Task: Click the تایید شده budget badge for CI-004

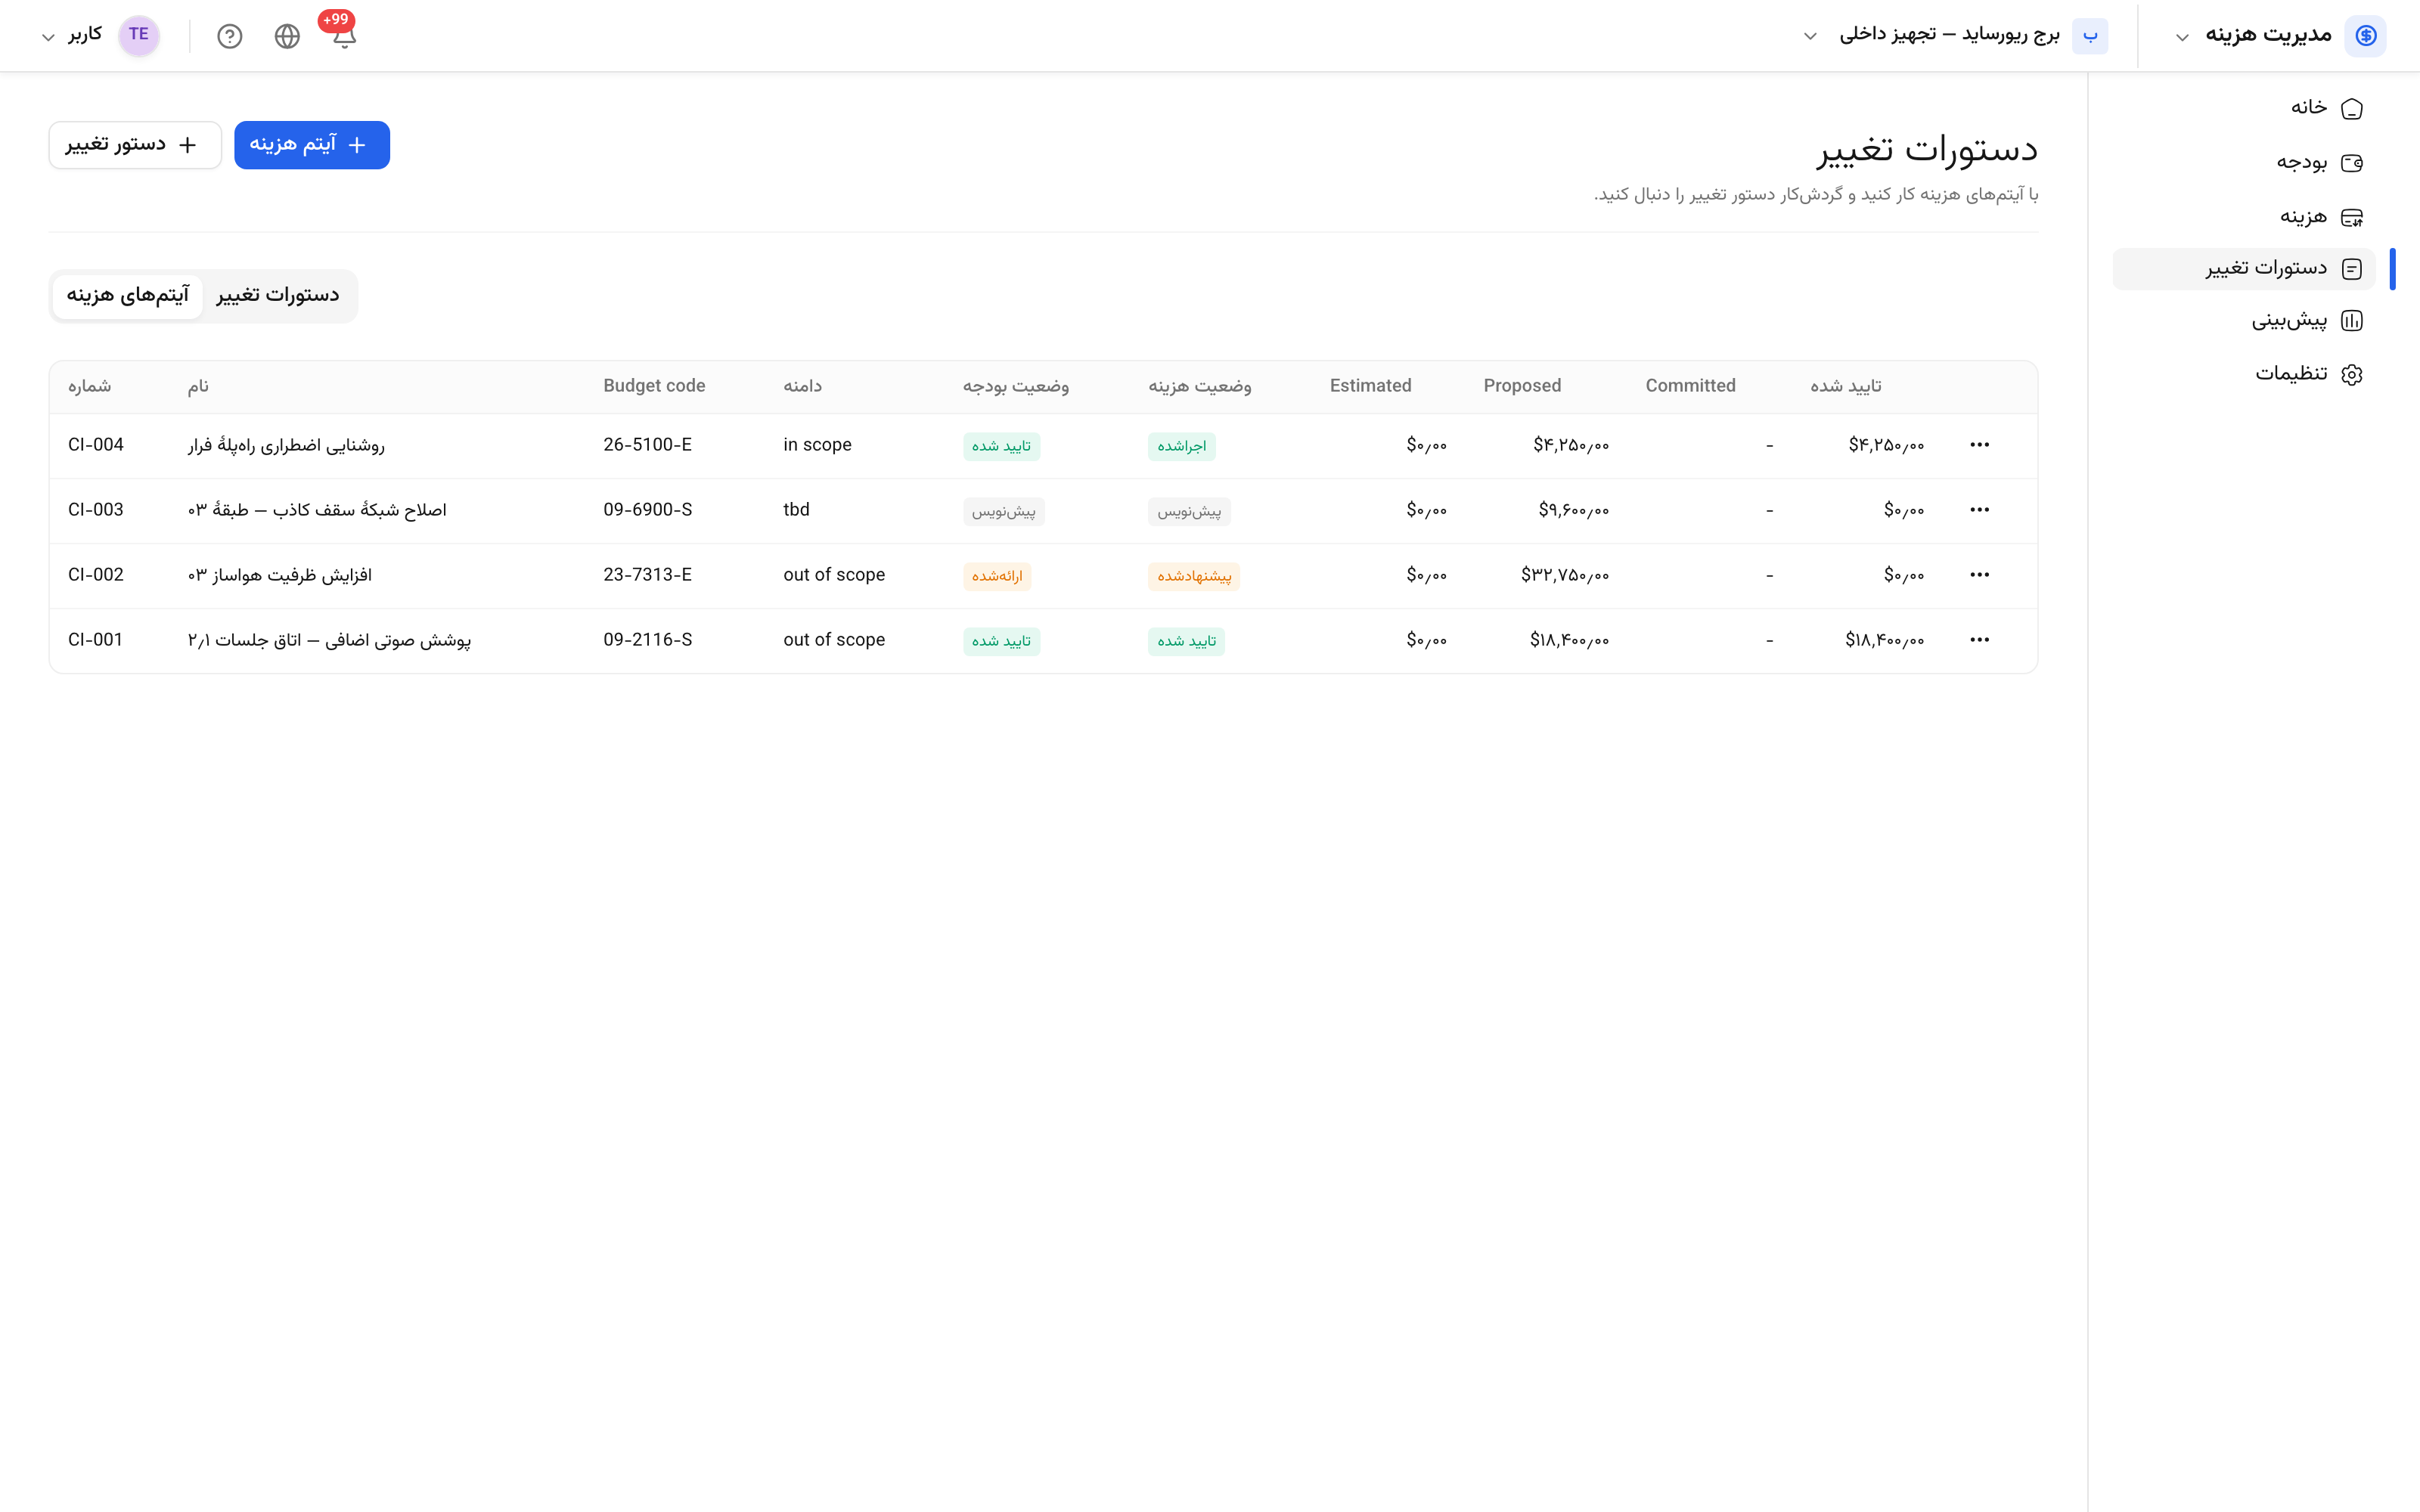Action: coord(1001,446)
